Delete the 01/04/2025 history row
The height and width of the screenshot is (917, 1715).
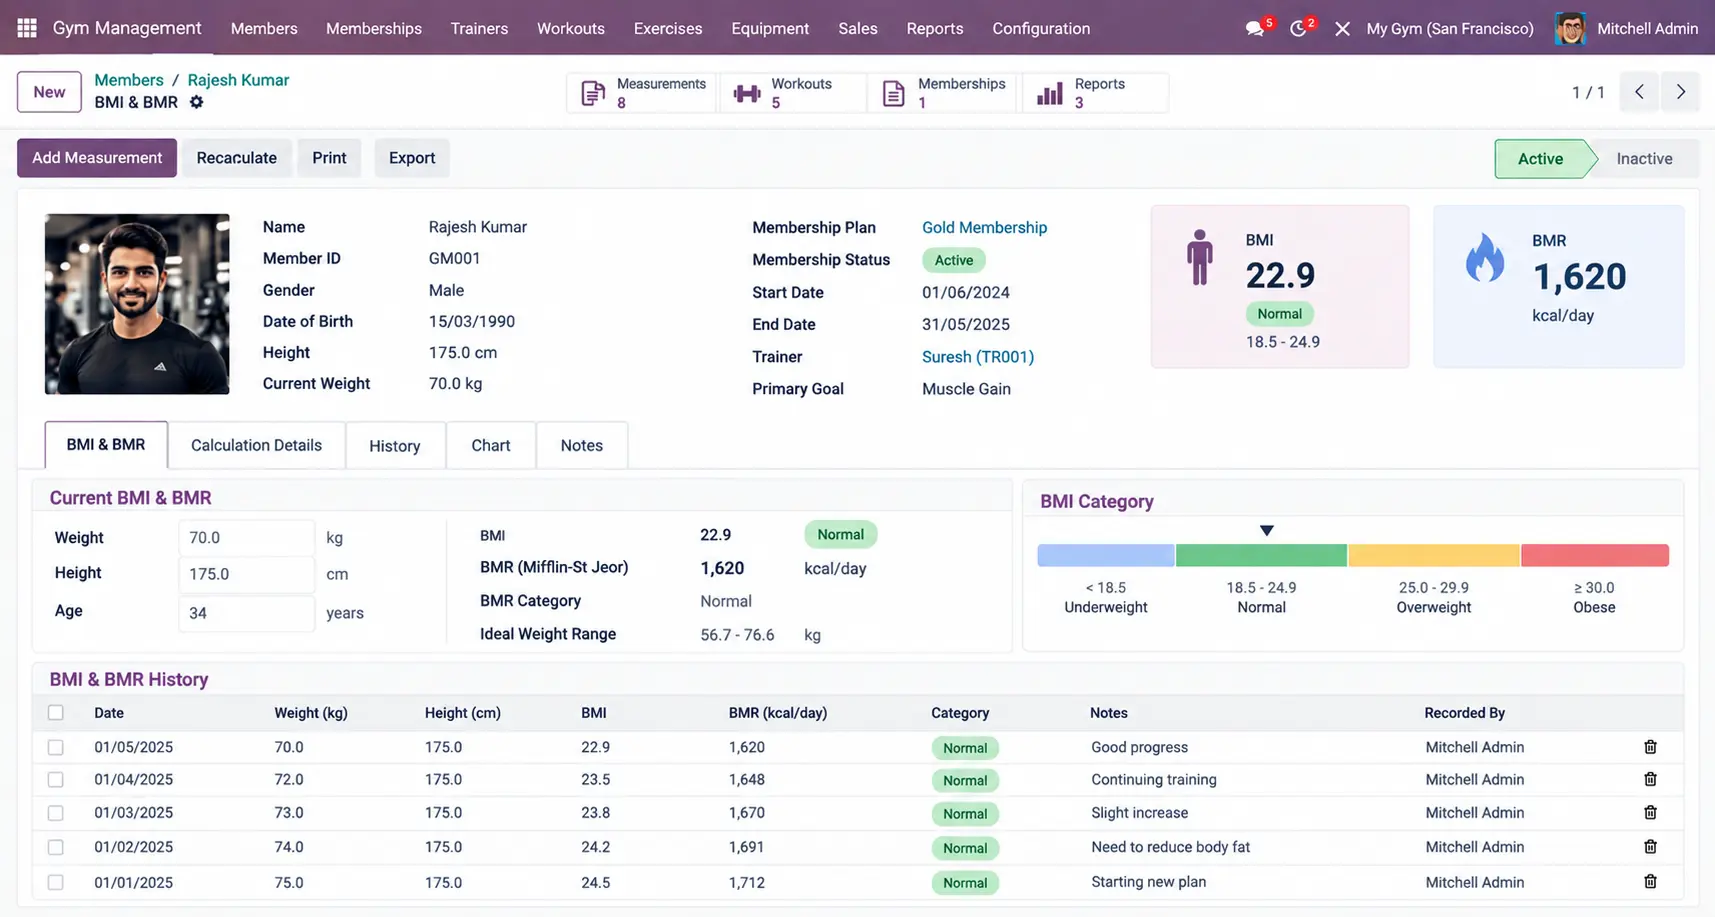1650,779
